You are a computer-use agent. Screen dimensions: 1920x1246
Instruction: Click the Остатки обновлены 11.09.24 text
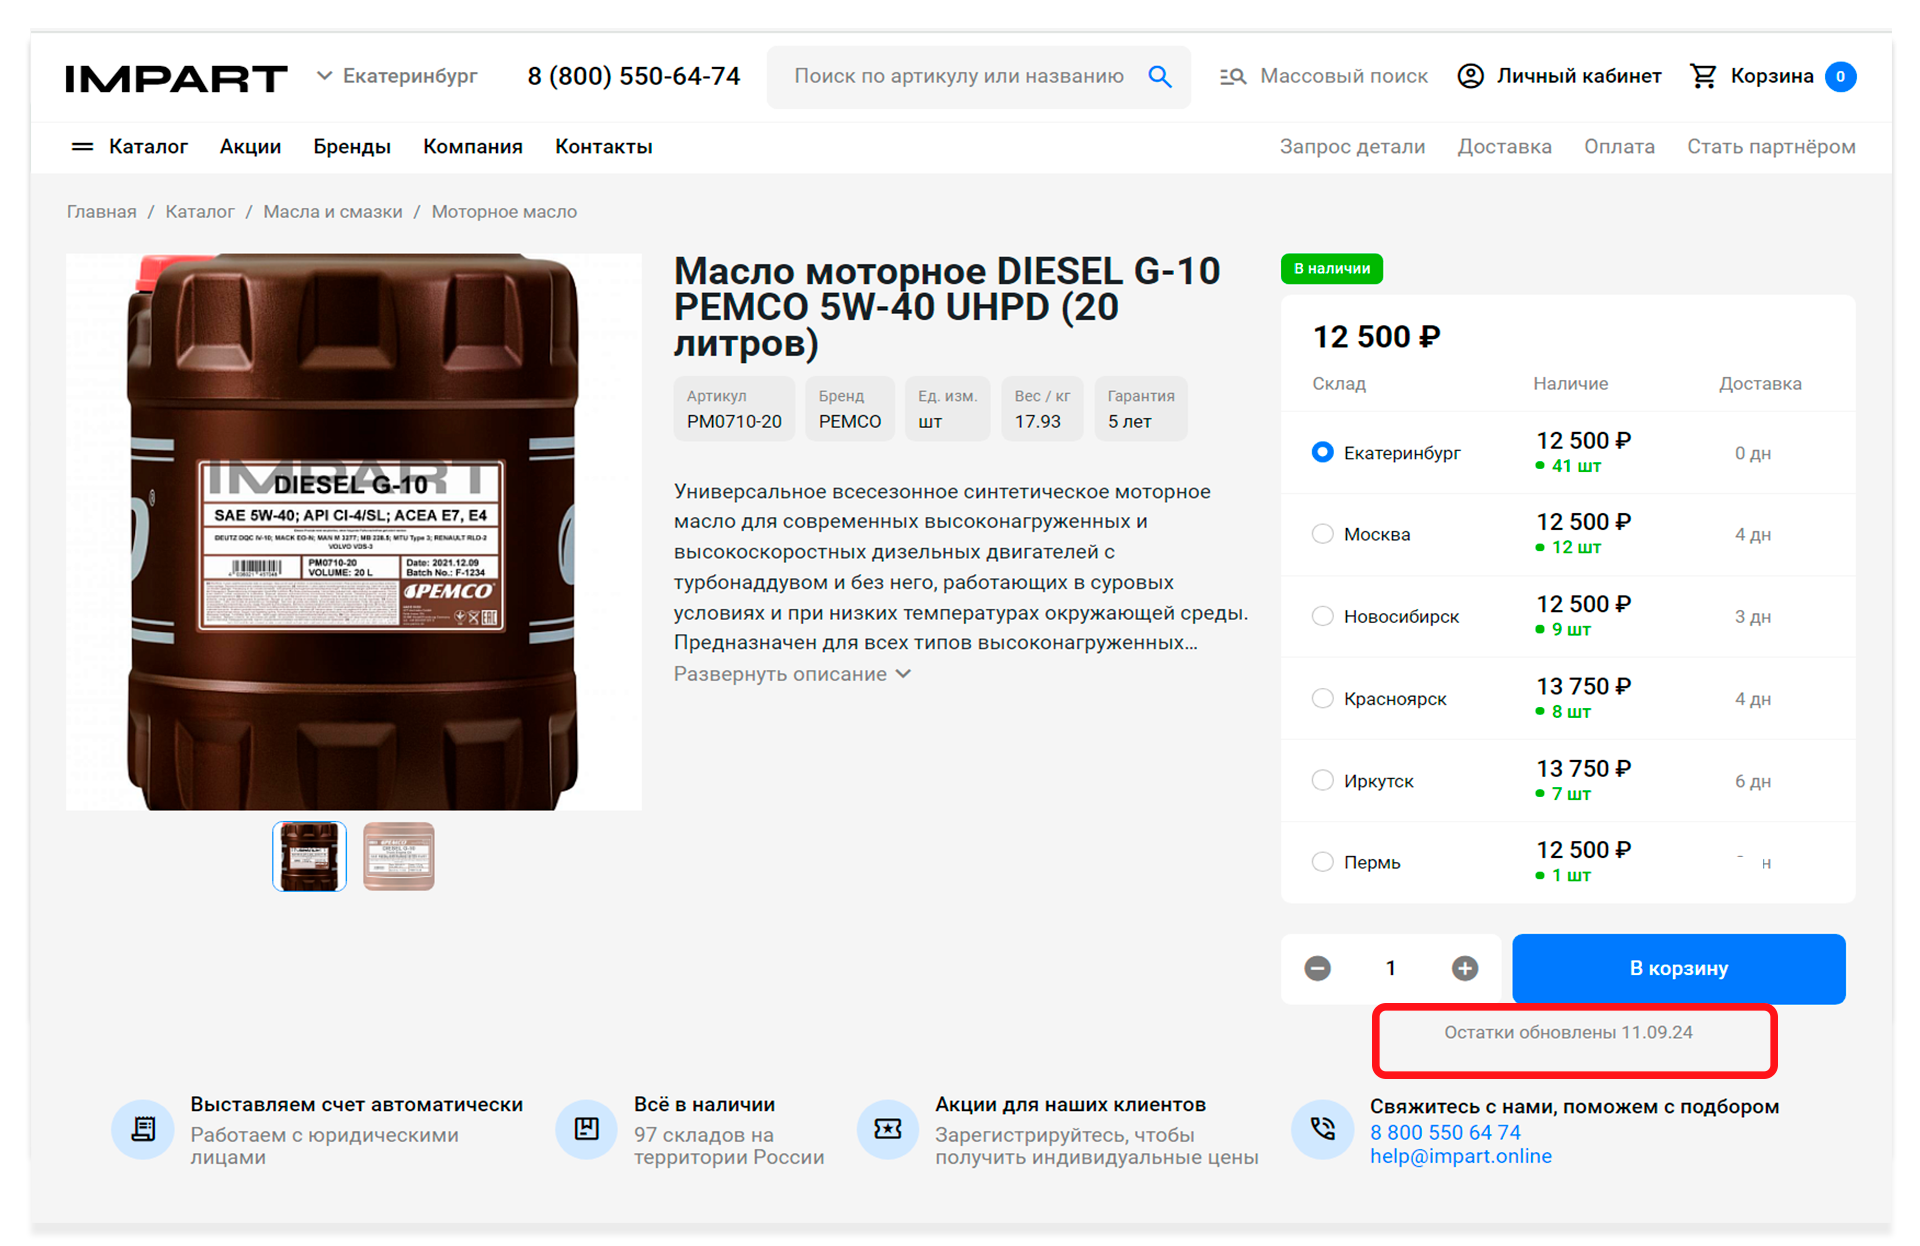tap(1568, 1032)
